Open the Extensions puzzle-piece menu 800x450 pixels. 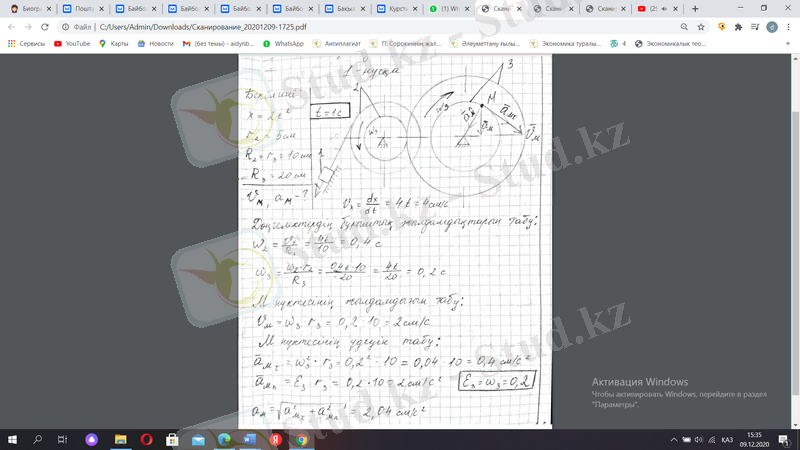tap(738, 27)
